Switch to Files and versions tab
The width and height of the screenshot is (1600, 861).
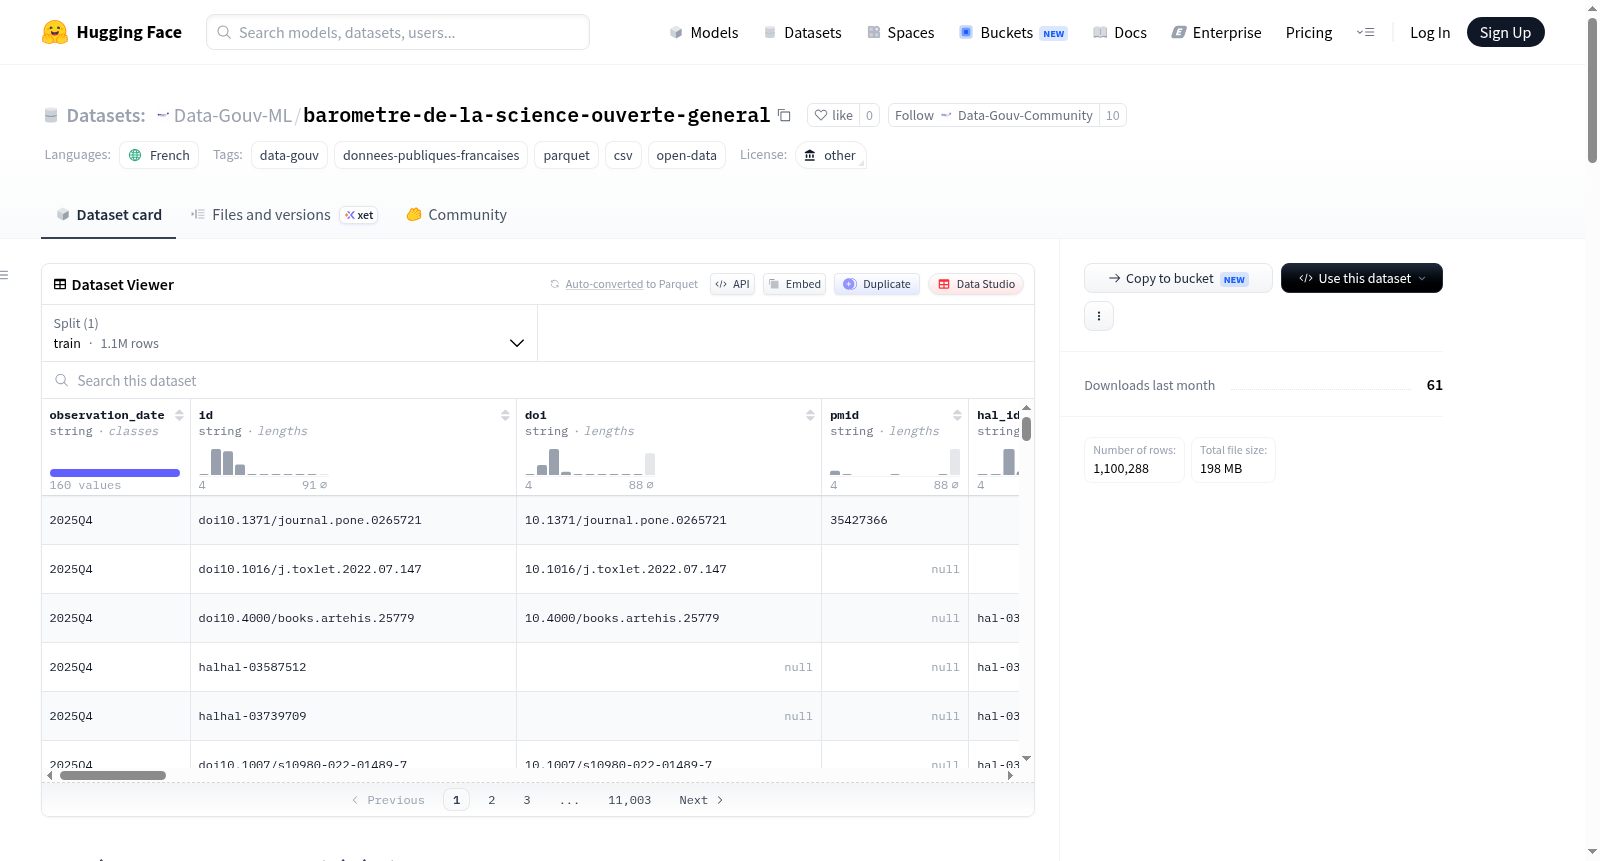tap(284, 214)
